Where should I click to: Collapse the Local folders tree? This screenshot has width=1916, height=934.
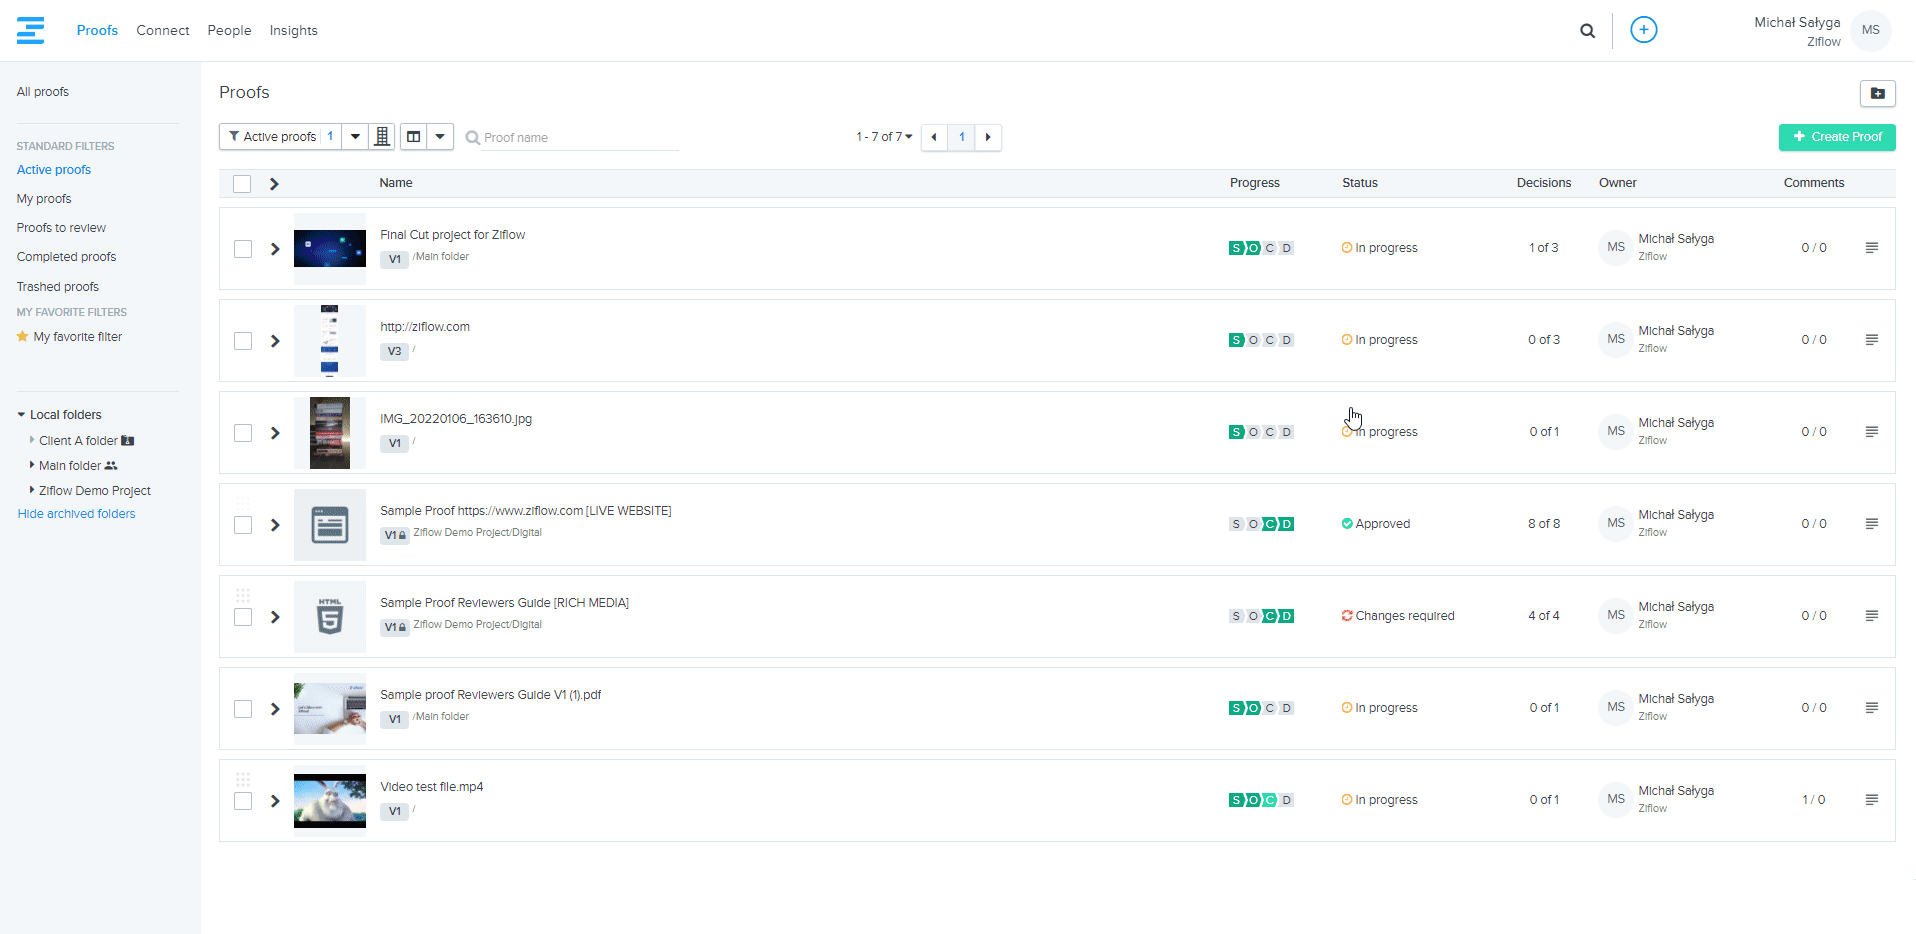tap(21, 415)
